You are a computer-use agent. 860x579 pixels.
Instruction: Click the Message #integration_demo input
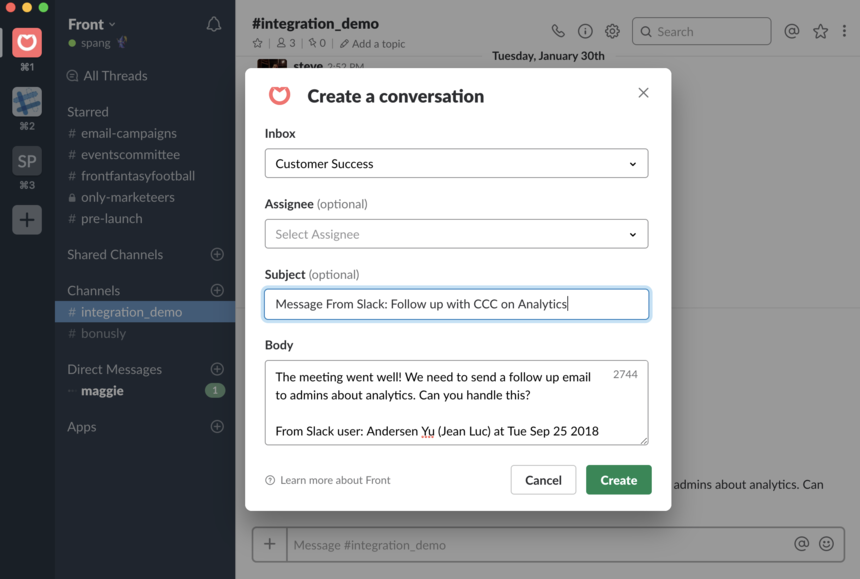[x=540, y=545]
